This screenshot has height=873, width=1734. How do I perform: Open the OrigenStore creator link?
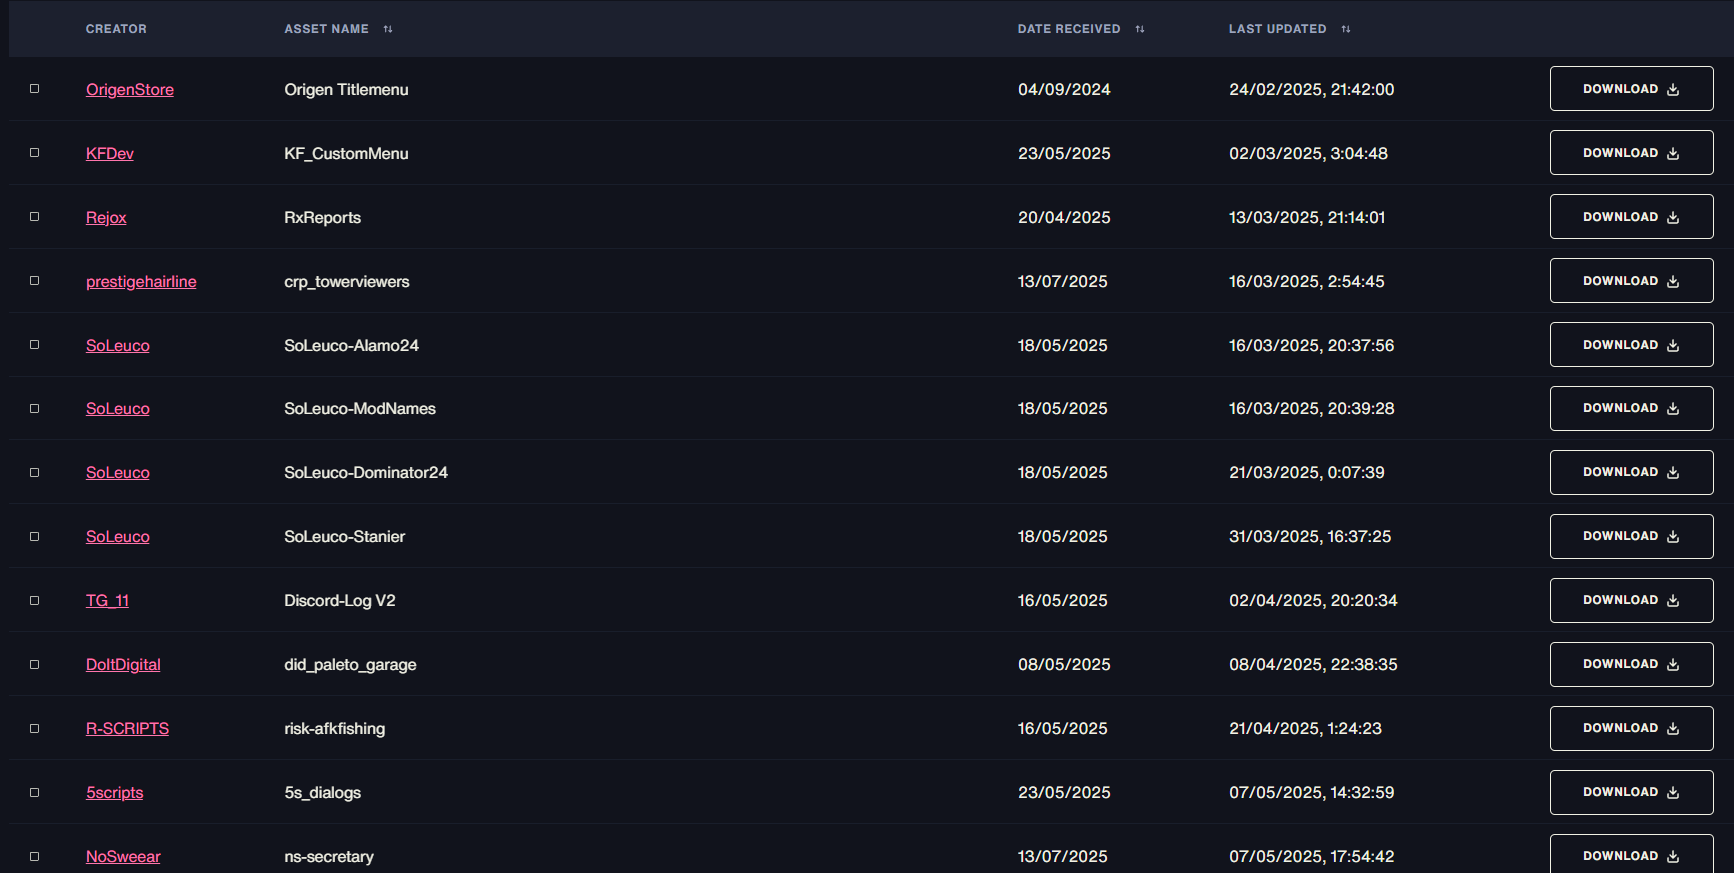tap(130, 90)
